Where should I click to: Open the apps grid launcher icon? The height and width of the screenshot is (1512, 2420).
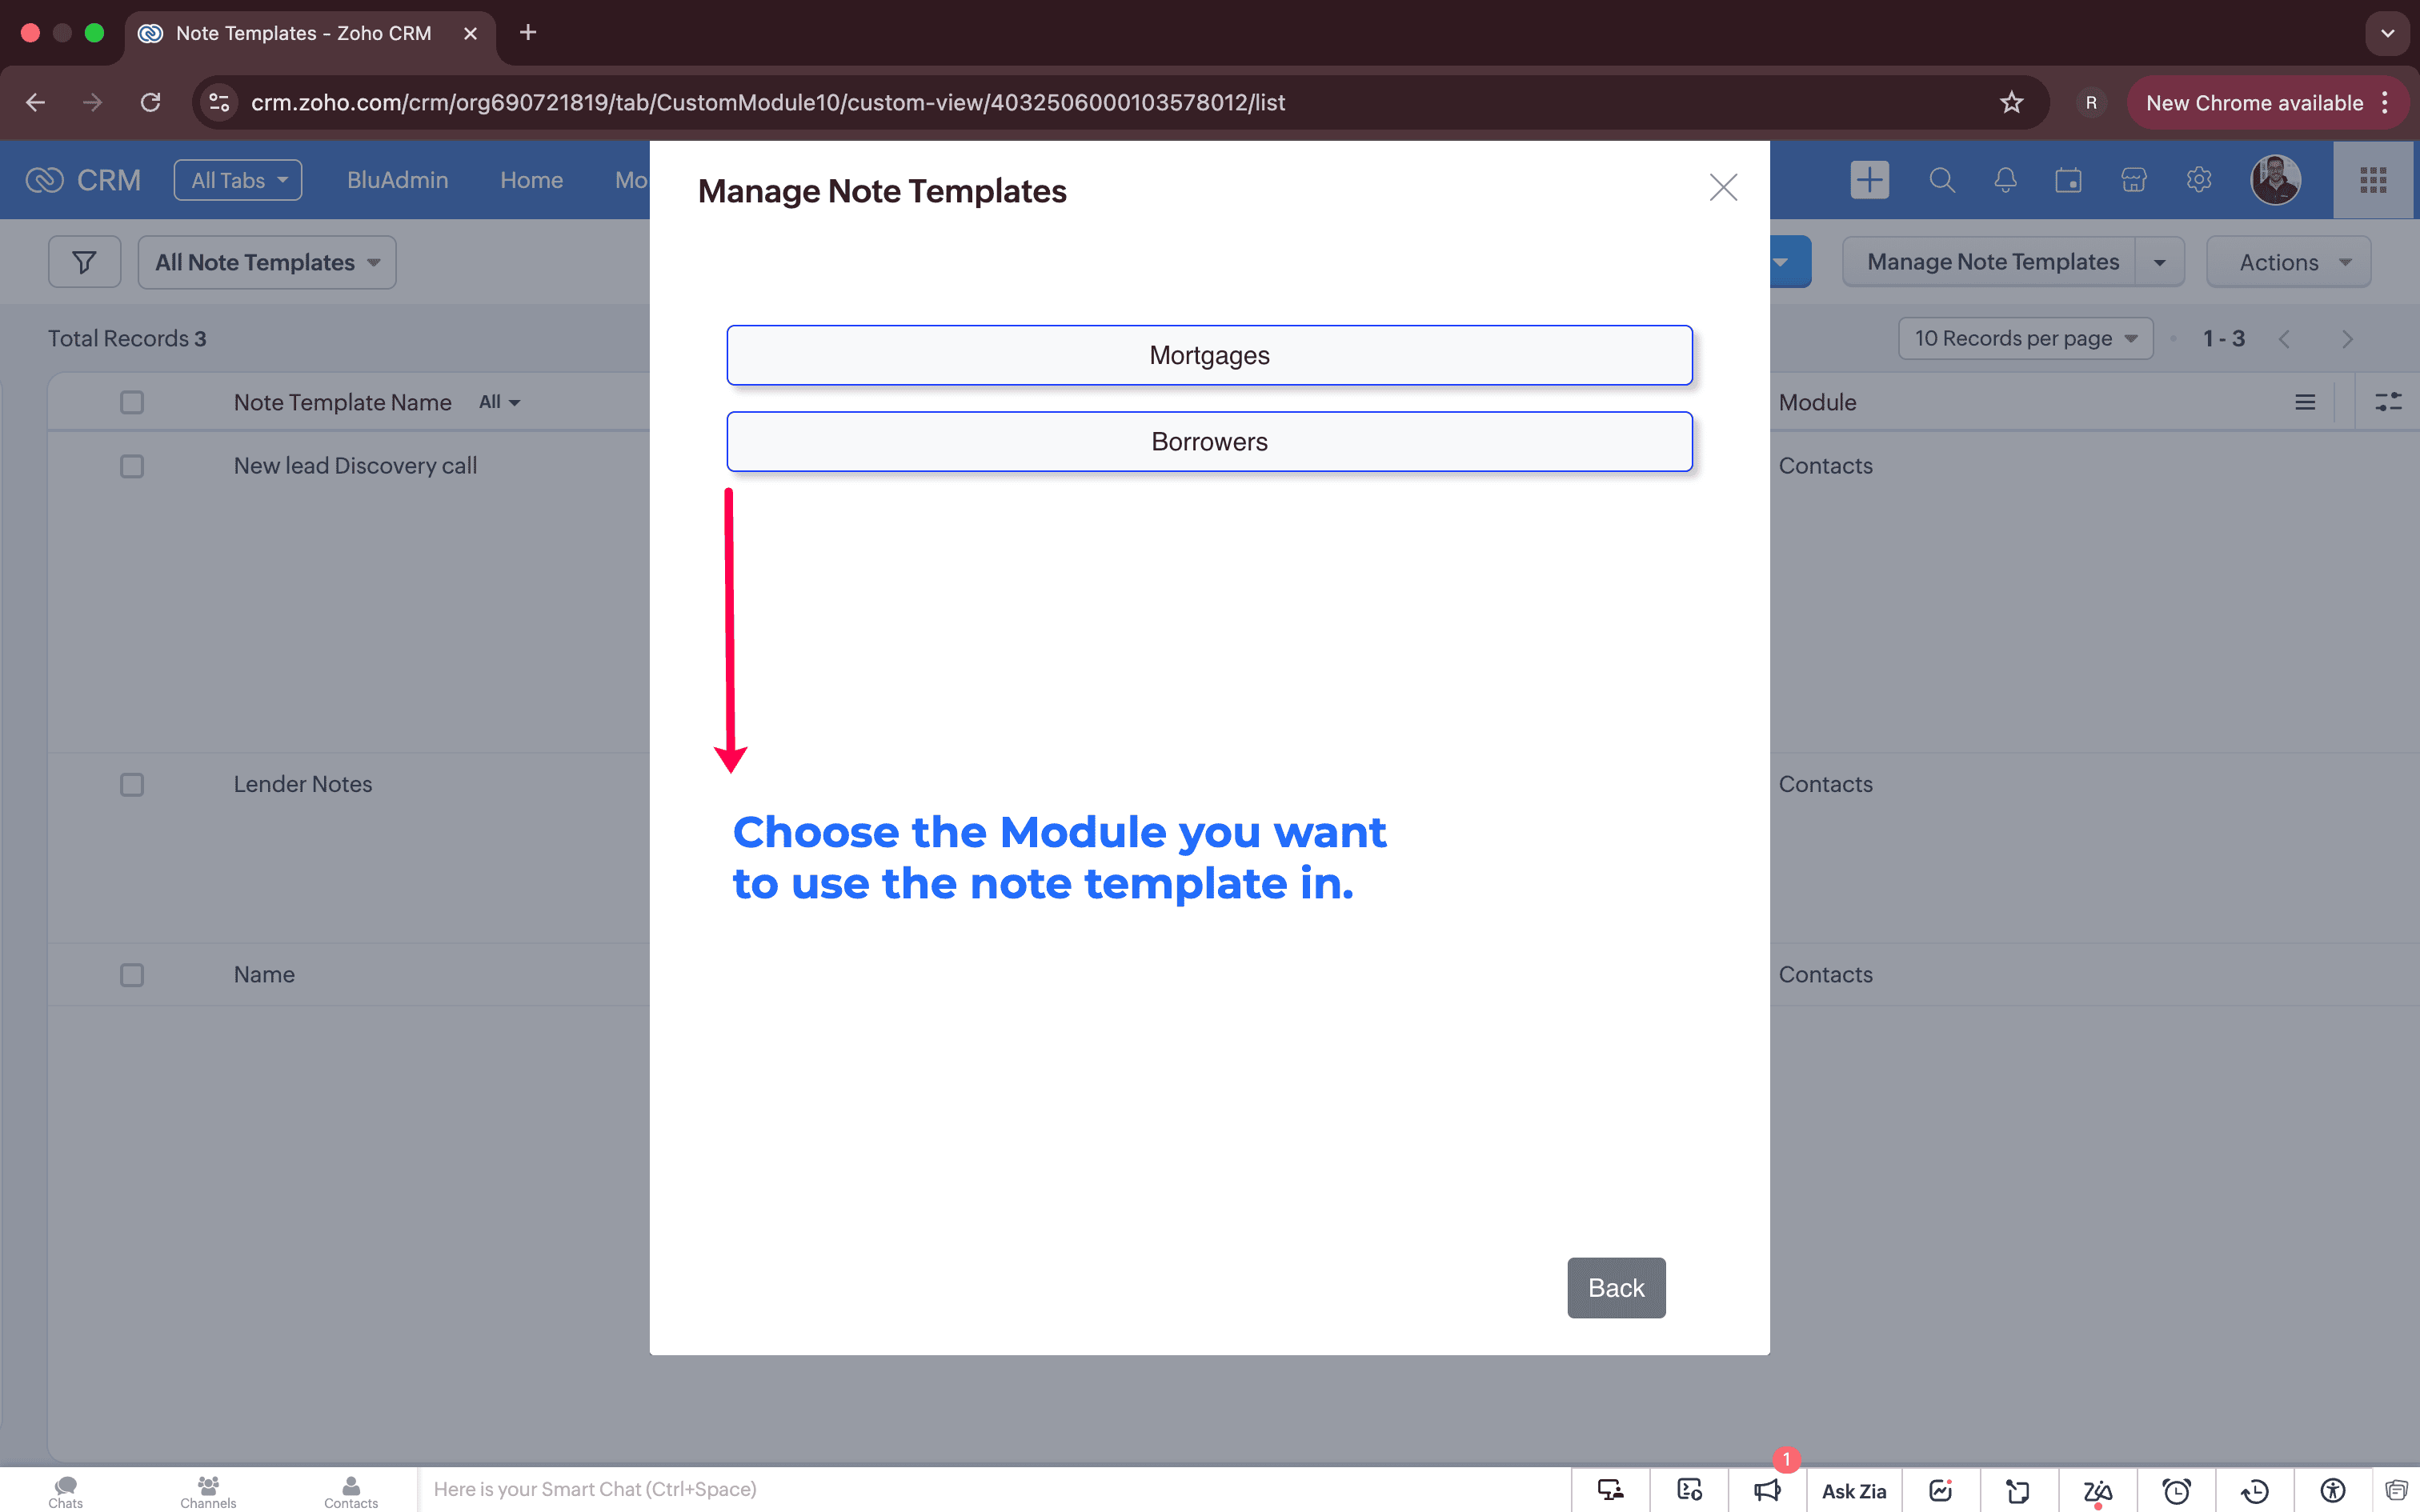click(2373, 180)
